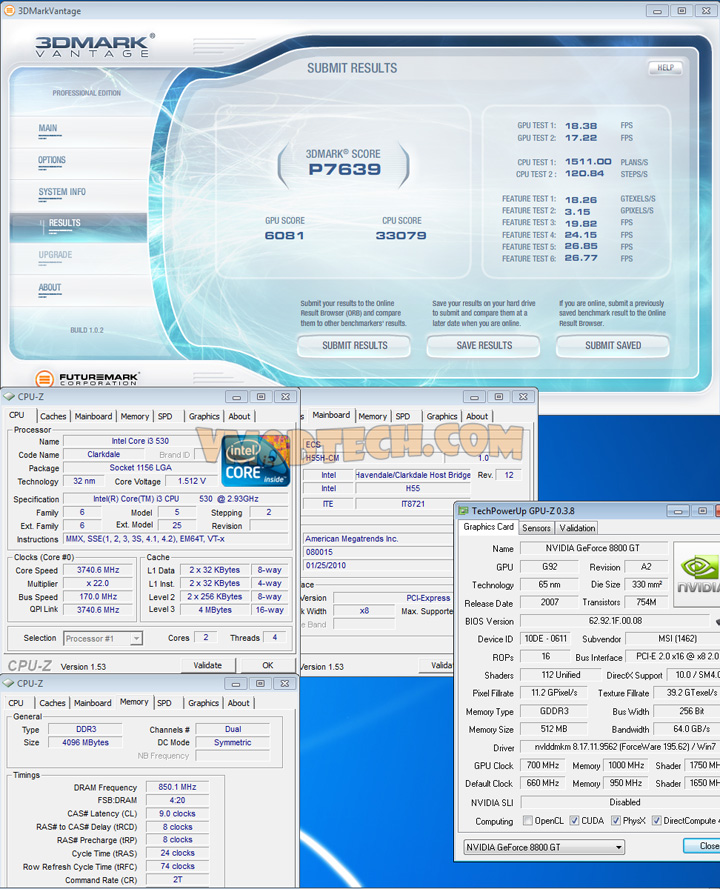Maximize the lower CPU-Z Memory window
Viewport: 720px width, 889px height.
[260, 684]
